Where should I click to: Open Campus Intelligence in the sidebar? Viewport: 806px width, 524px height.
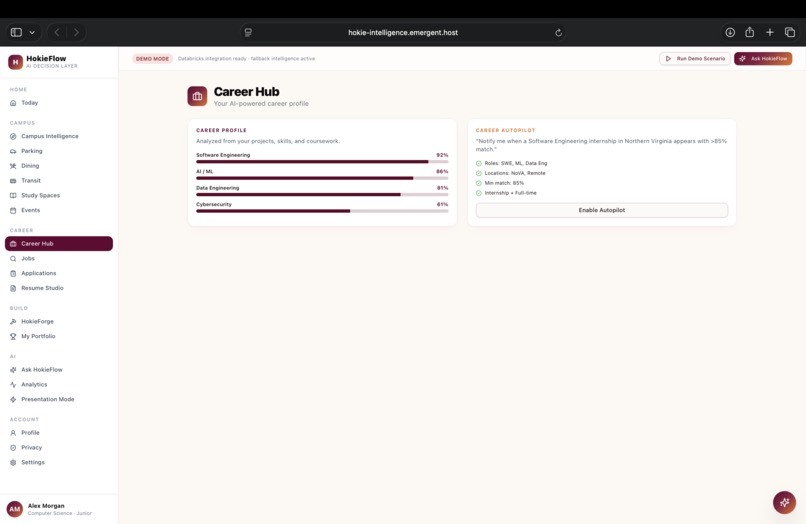pos(59,136)
